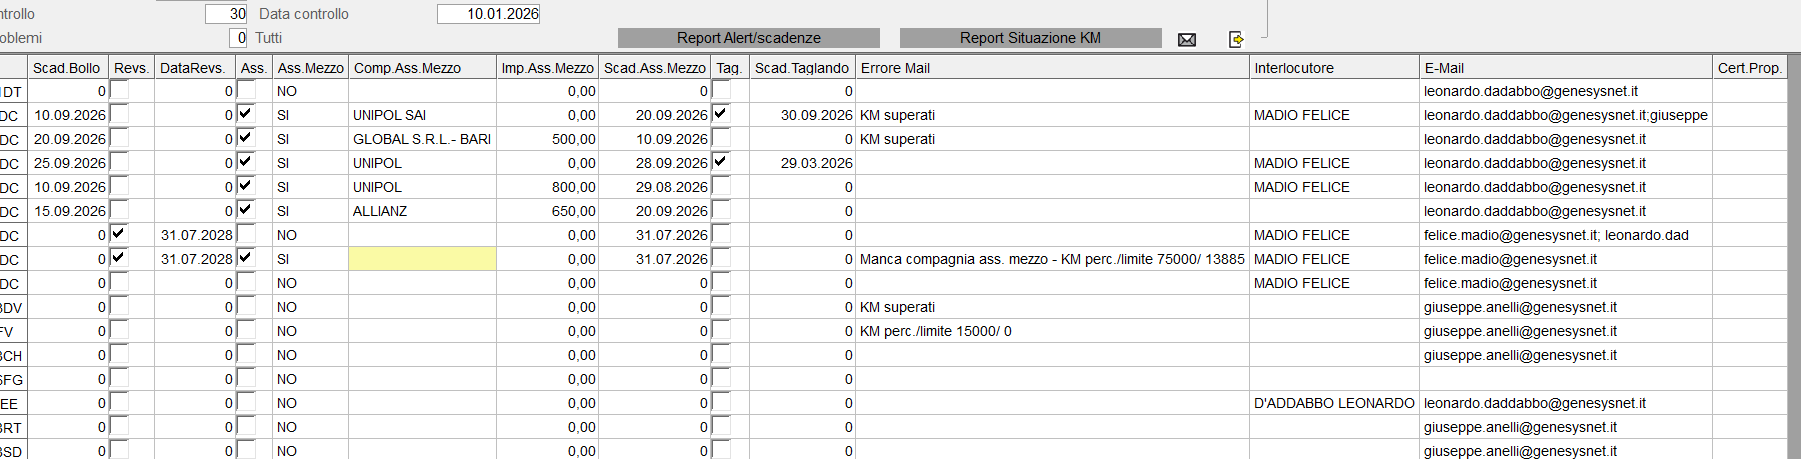Enable Tag. checkbox in GLOBAL S.R.L. row
1801x459 pixels.
[721, 138]
